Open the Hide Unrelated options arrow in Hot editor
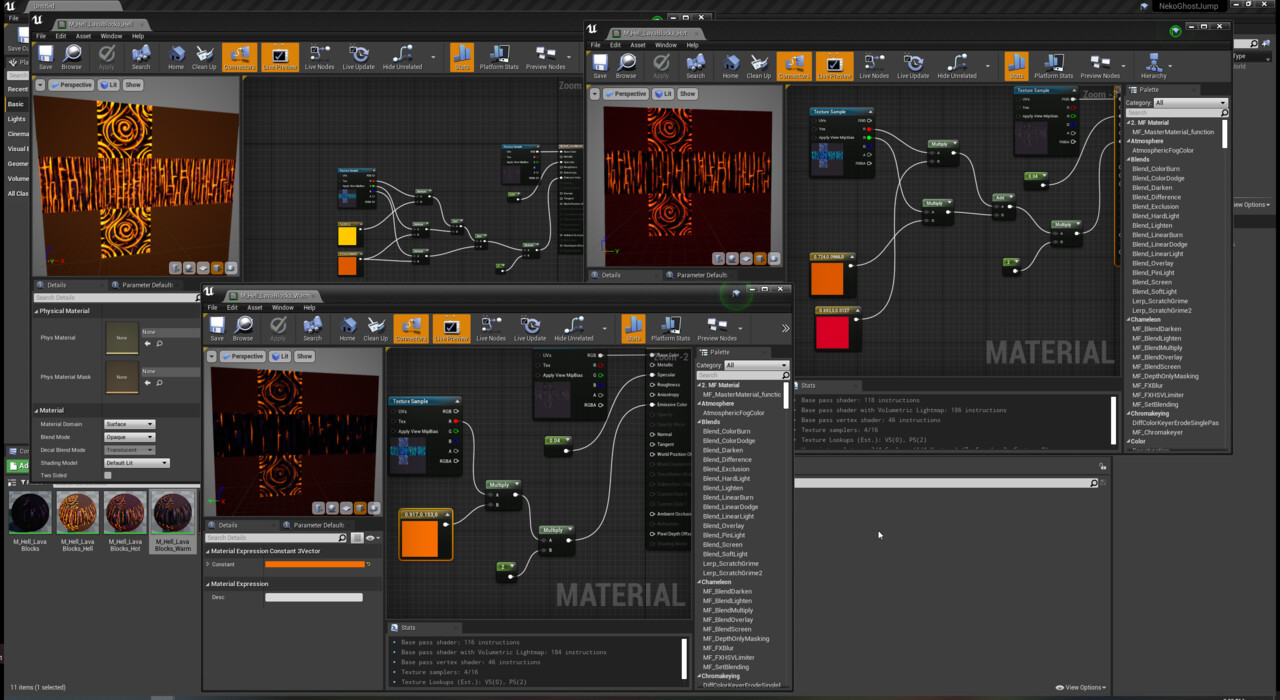Image resolution: width=1280 pixels, height=700 pixels. pyautogui.click(x=988, y=67)
